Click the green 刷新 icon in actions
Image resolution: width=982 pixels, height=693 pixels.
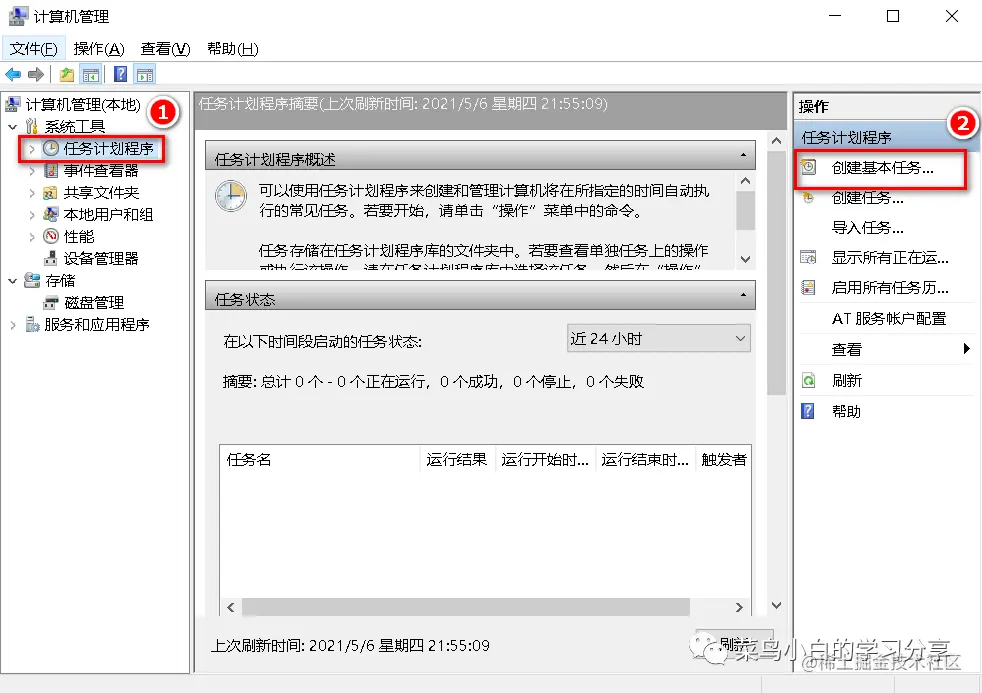[x=809, y=380]
